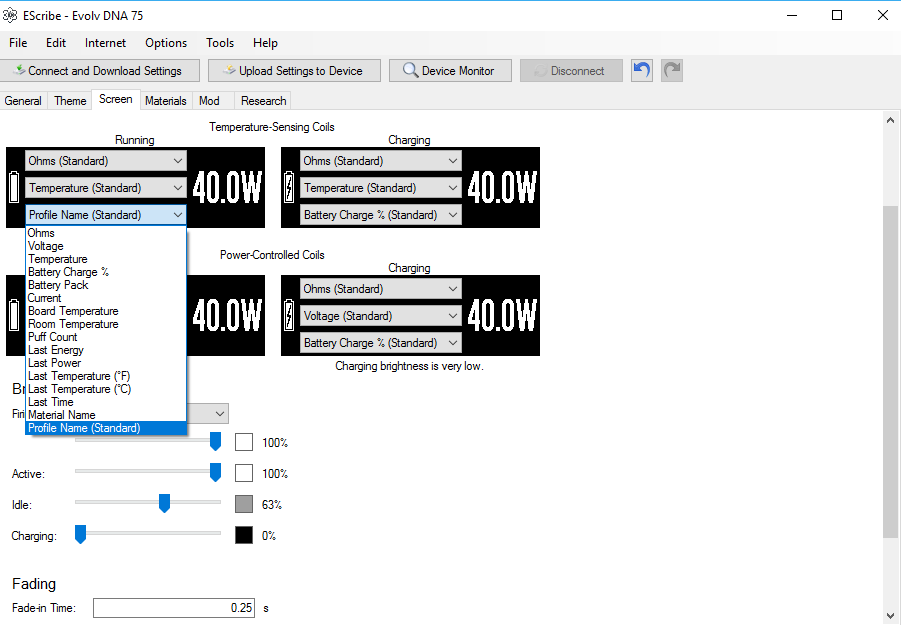Open the Options menu

click(x=166, y=43)
